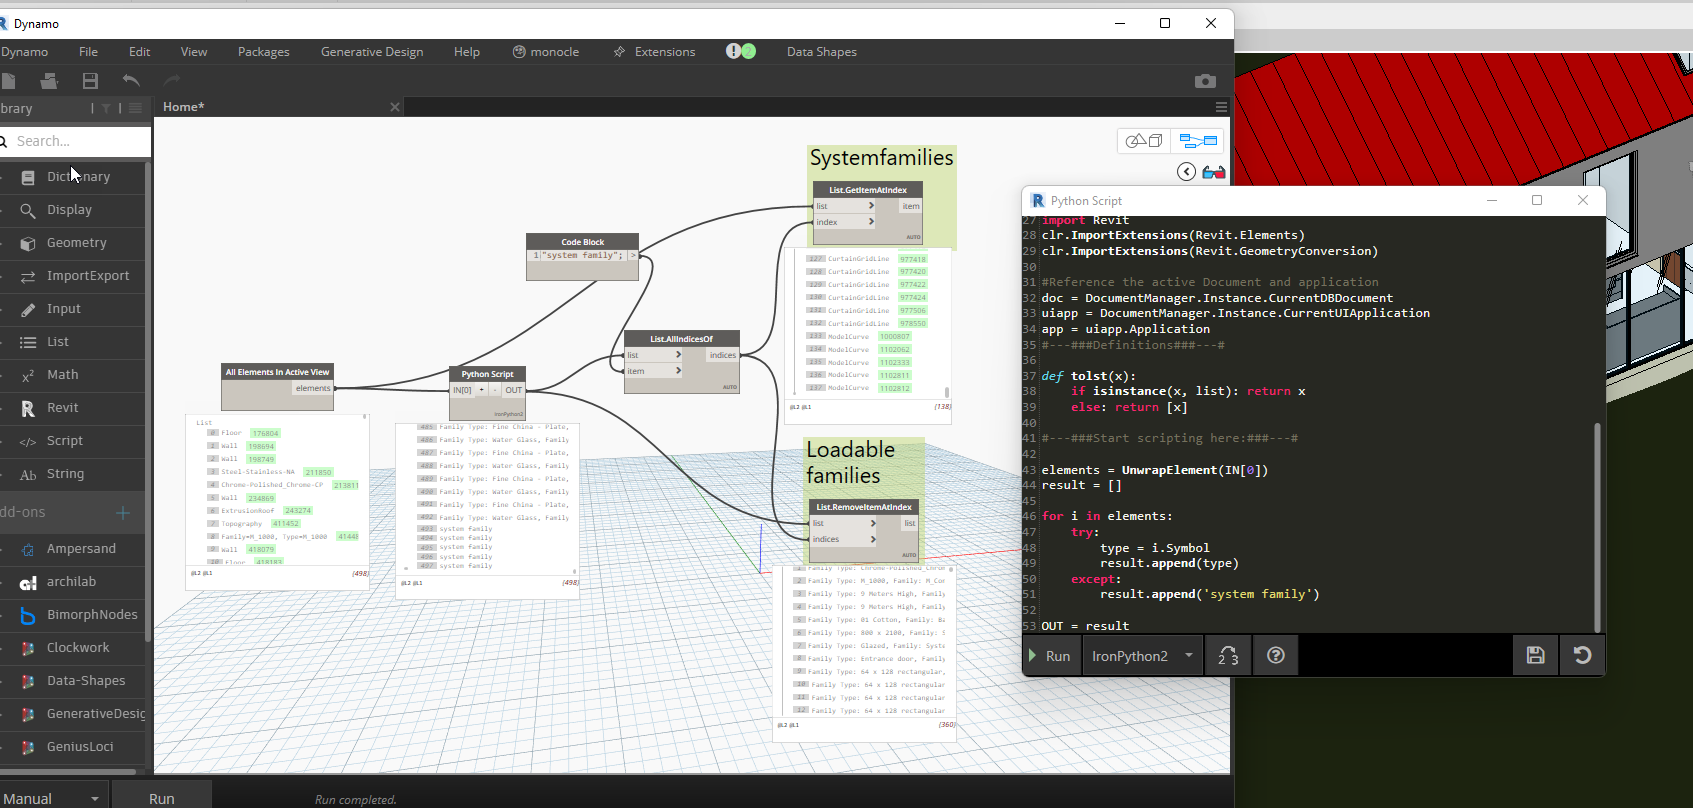Open the notification badge in the menu bar
This screenshot has height=808, width=1693.
tap(741, 51)
